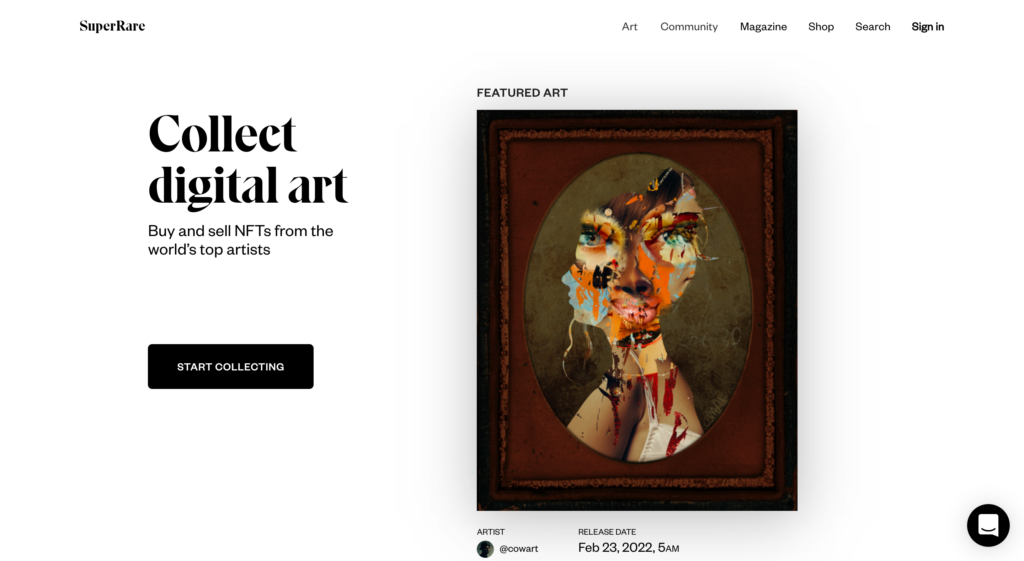
Task: Click the ARTIST label under artwork
Action: pos(490,532)
